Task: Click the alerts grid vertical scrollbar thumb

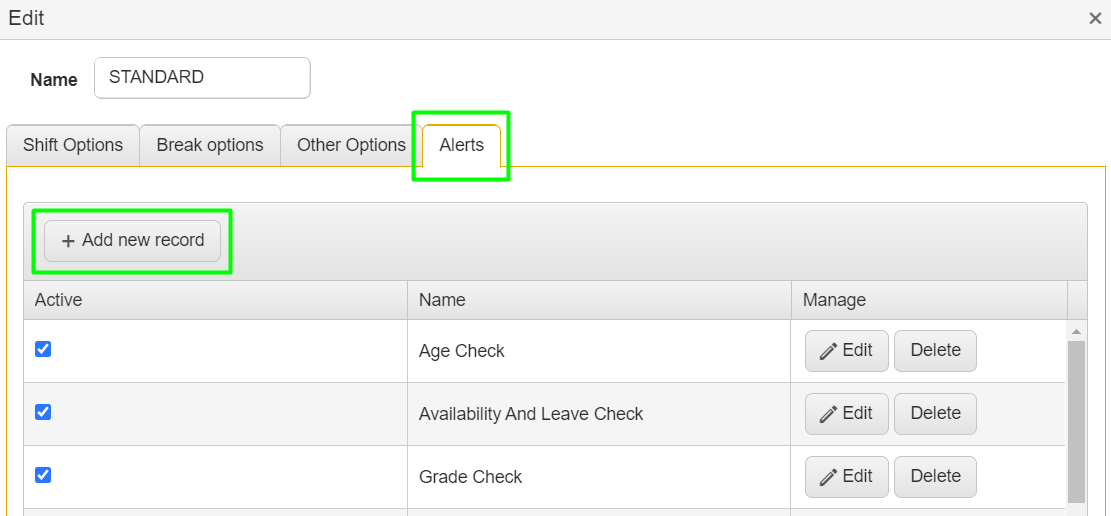Action: 1076,422
